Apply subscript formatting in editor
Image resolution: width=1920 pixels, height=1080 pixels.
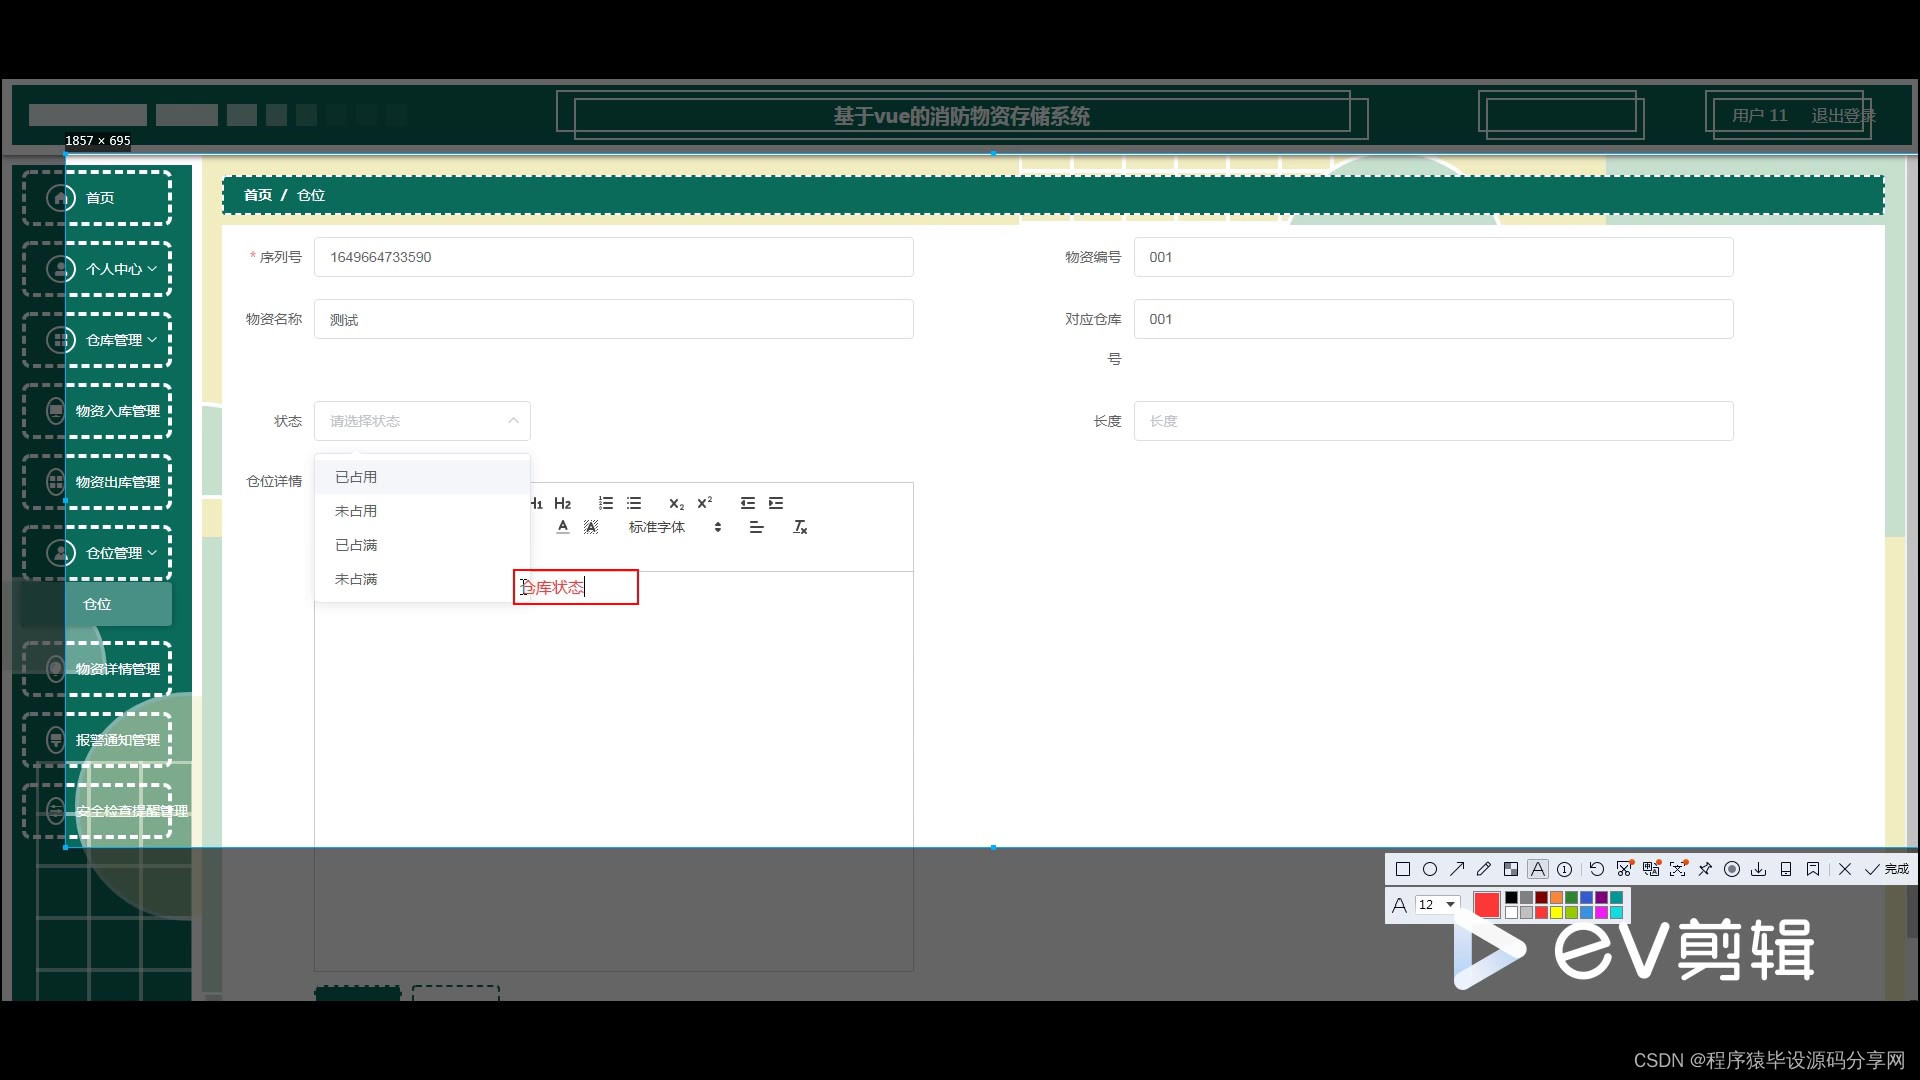click(x=677, y=503)
